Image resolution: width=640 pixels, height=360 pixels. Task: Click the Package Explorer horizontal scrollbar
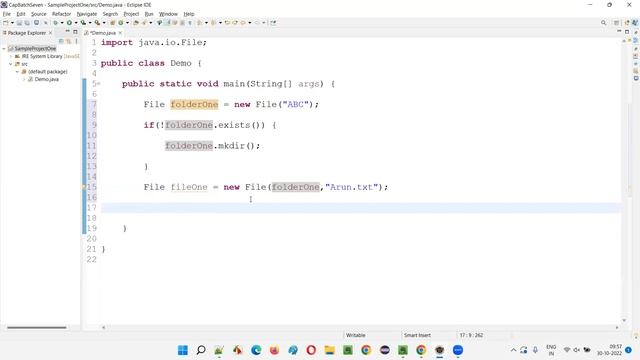tap(36, 327)
